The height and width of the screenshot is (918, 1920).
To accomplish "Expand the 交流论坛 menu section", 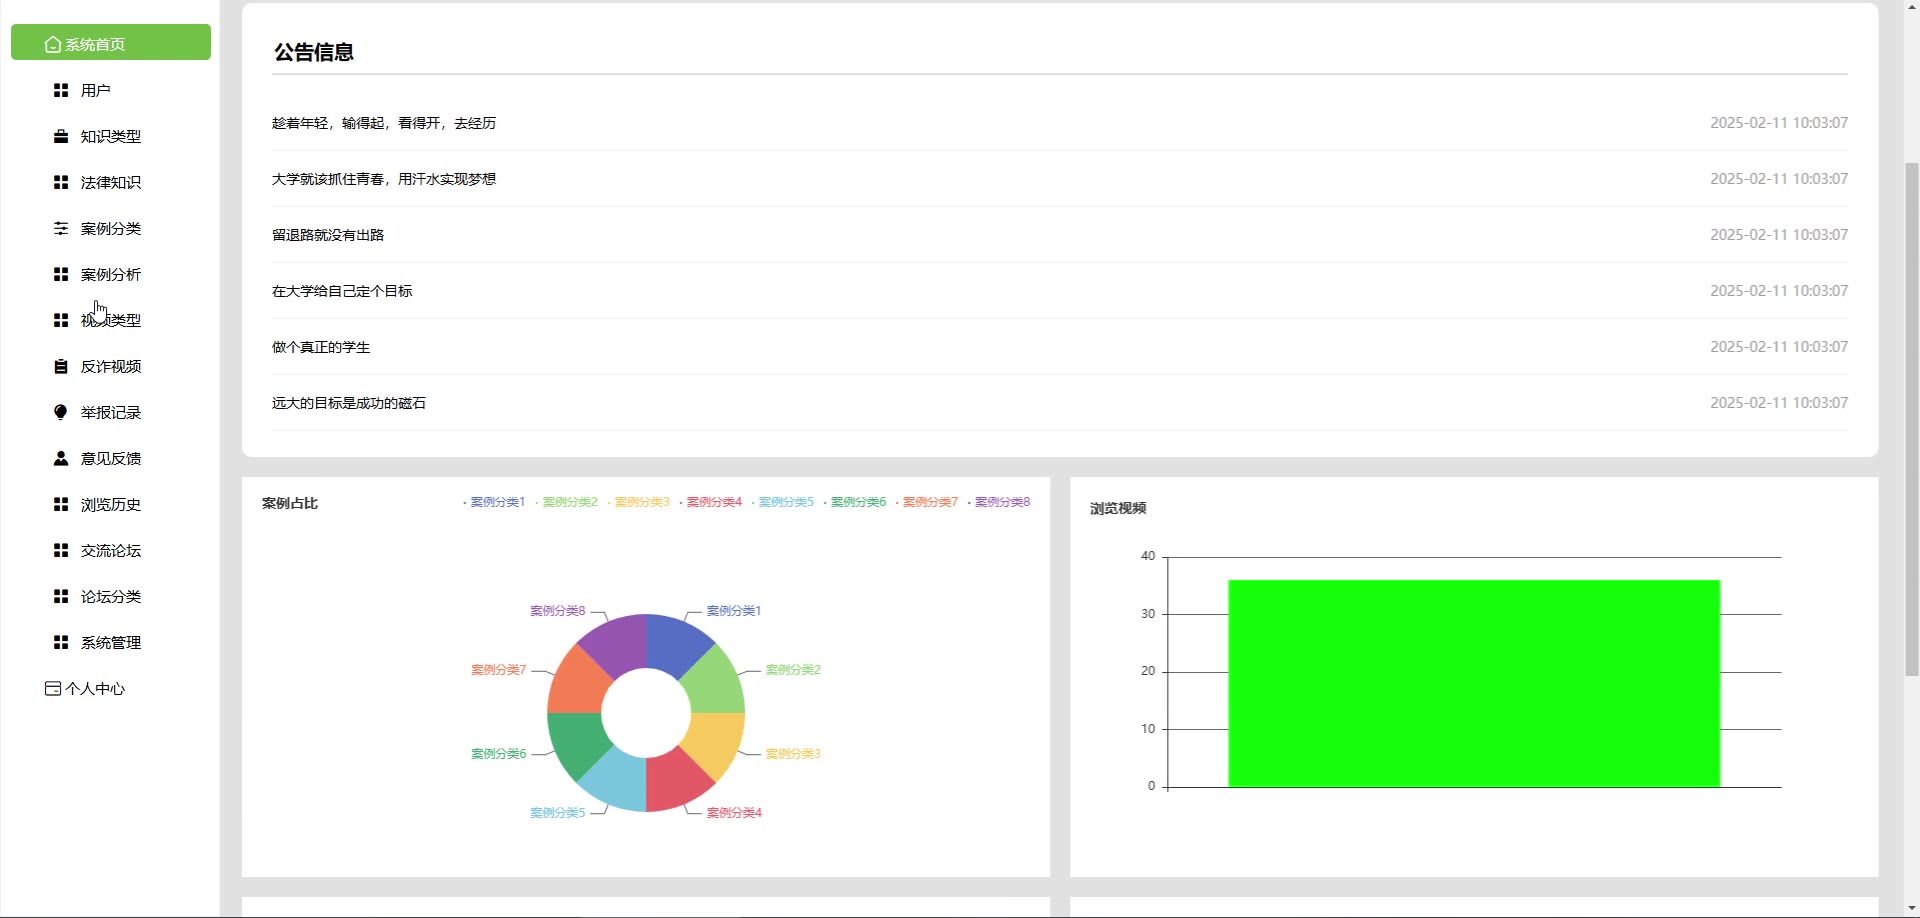I will (x=111, y=550).
